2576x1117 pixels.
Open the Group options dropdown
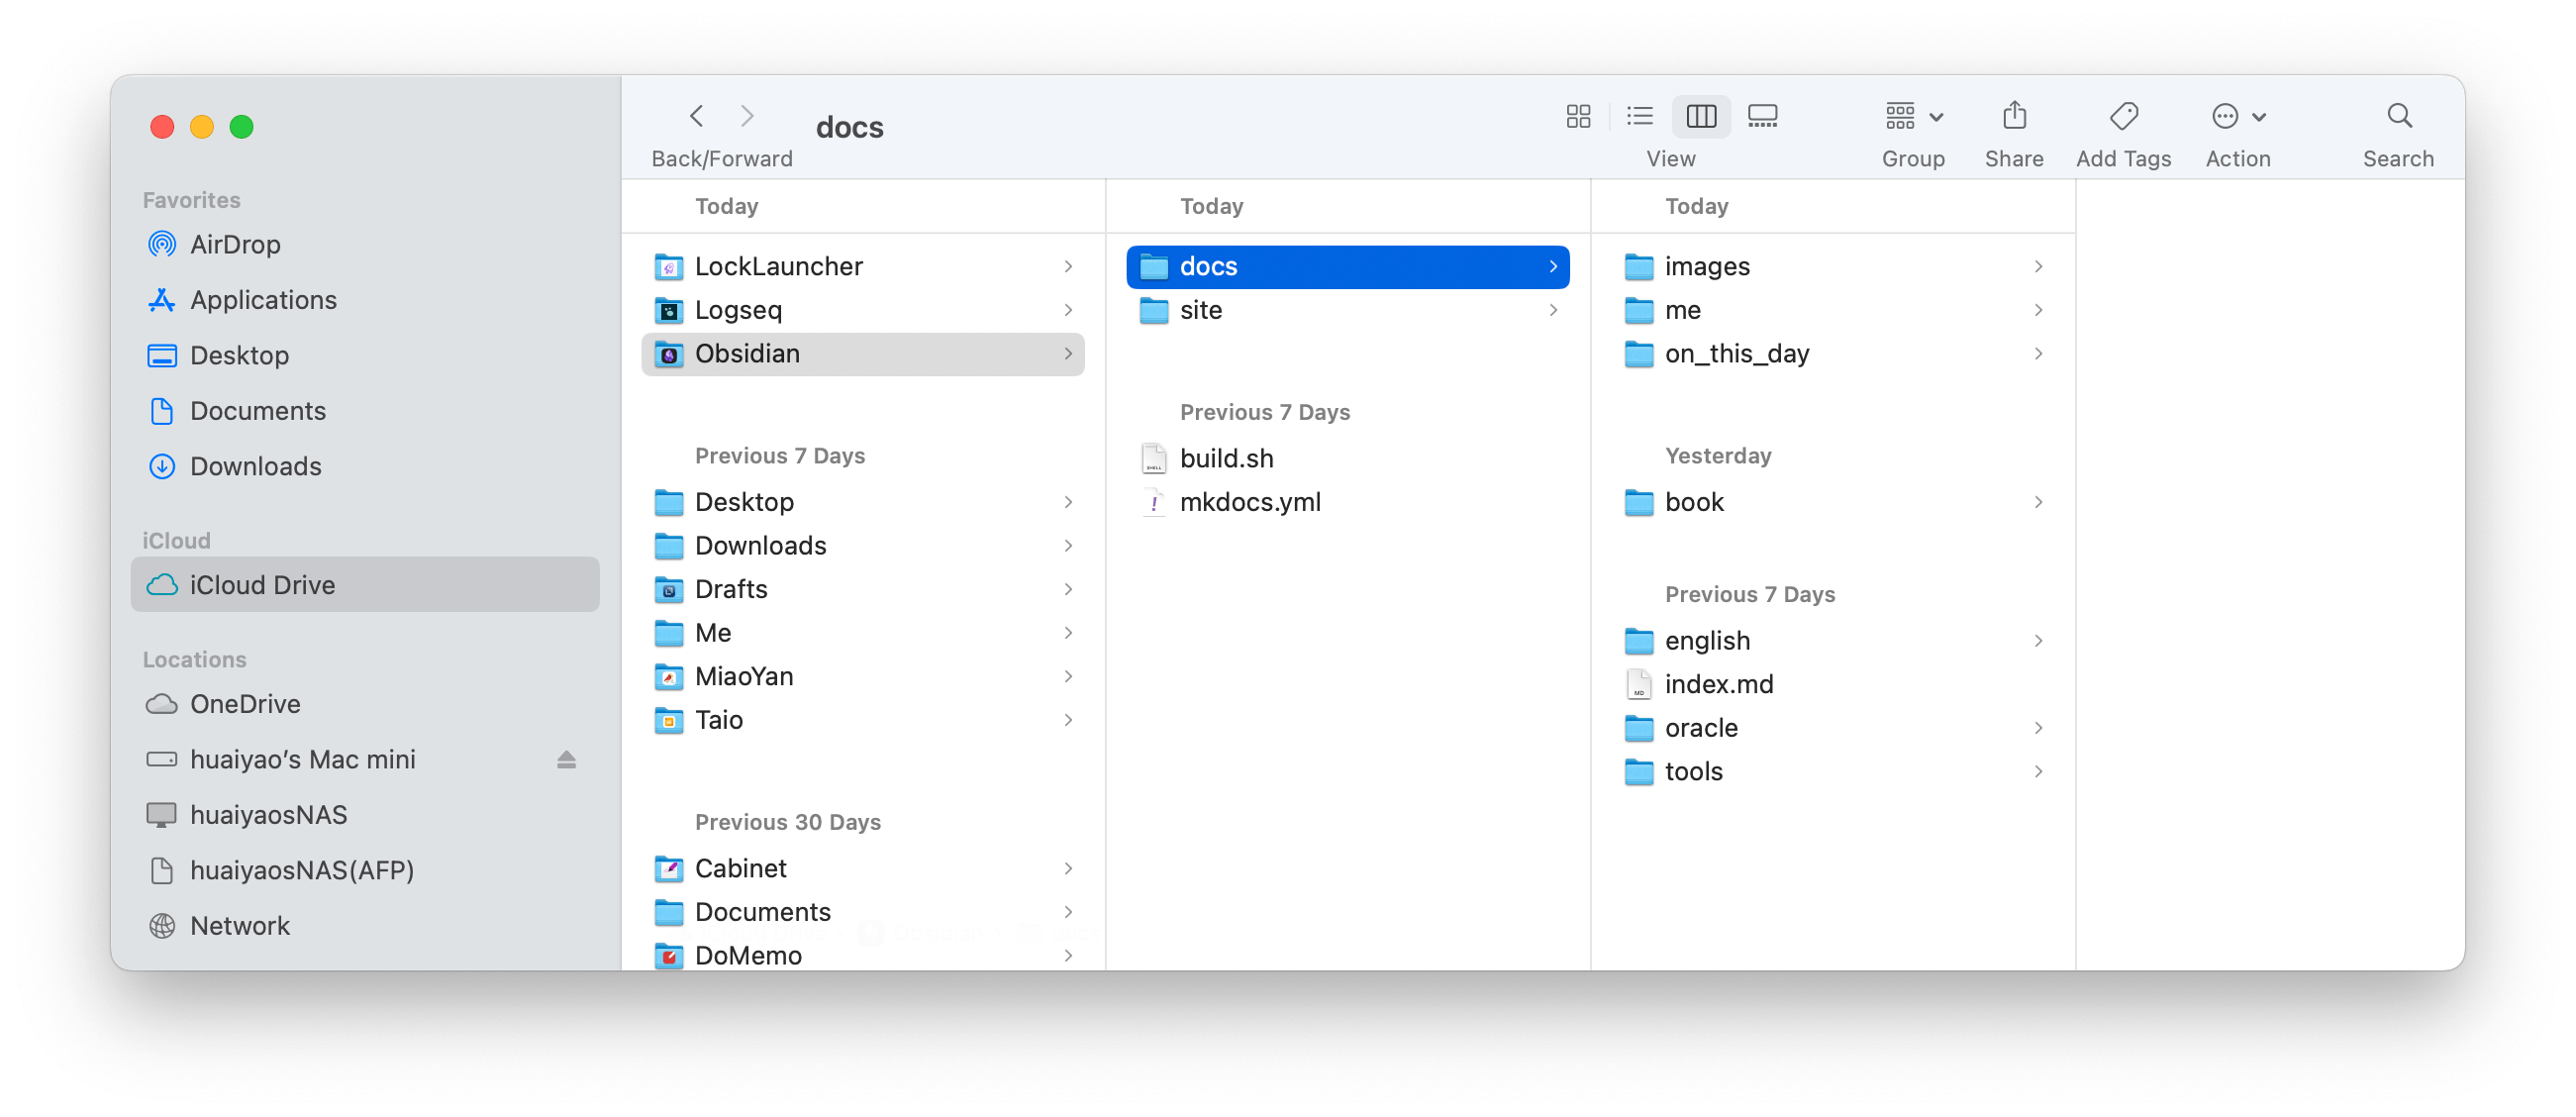coord(1914,116)
